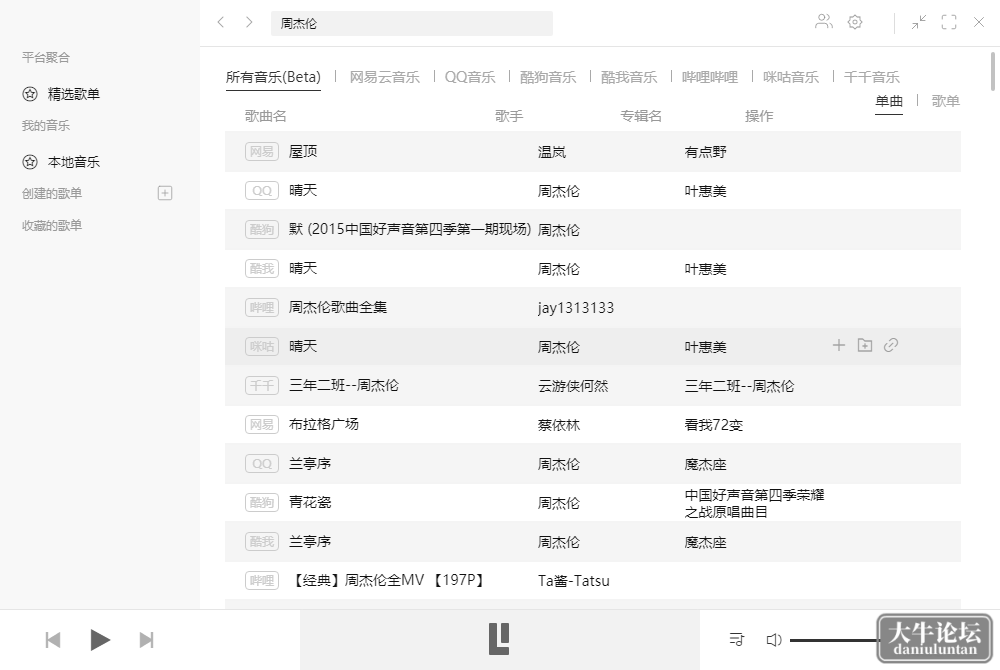Switch to the 网易云音乐 tab

point(385,77)
